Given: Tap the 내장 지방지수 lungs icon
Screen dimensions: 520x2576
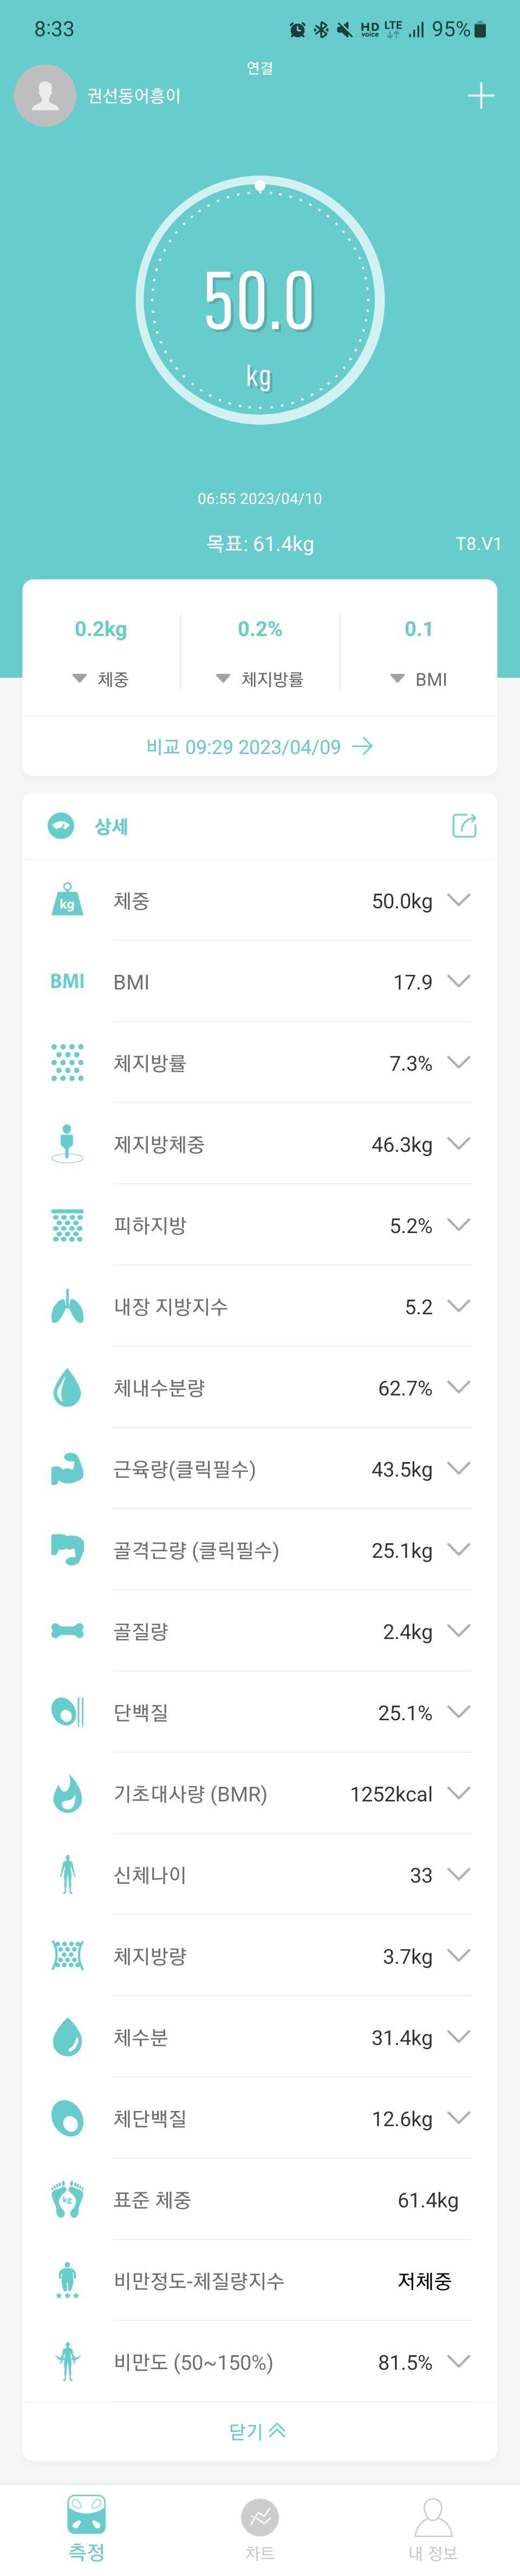Looking at the screenshot, I should (67, 1306).
